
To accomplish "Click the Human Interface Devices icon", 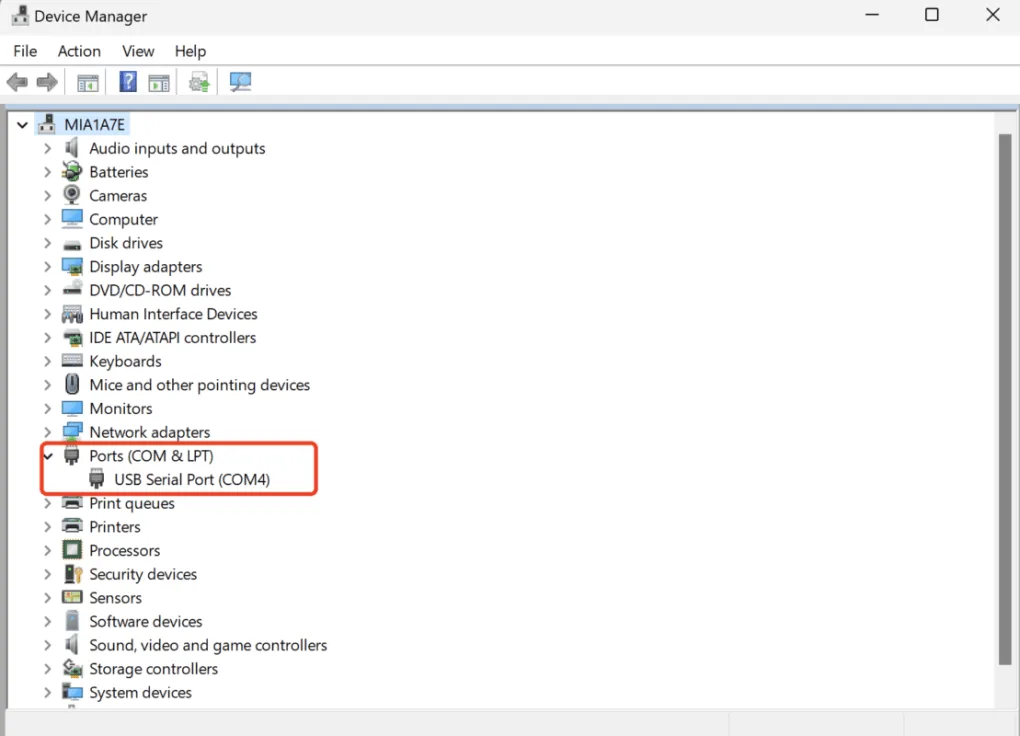I will point(72,314).
